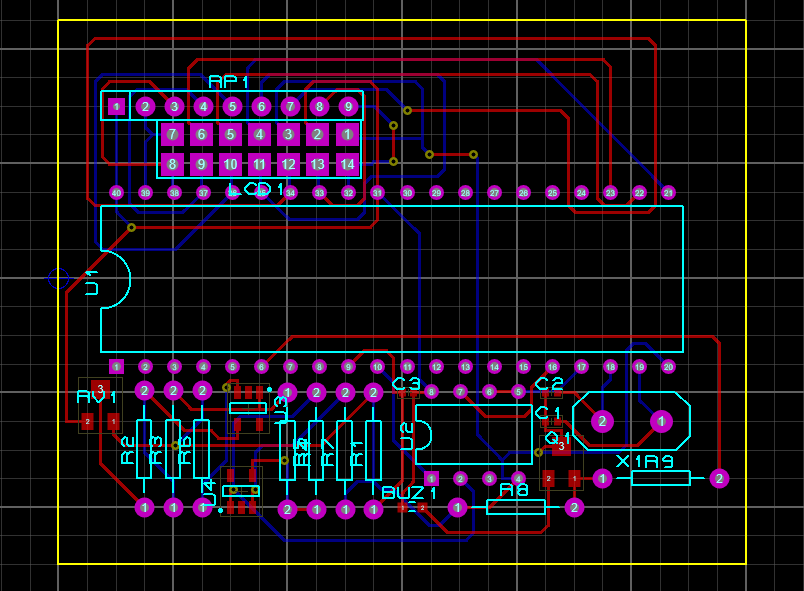Pick U1 pin 28 pad
The image size is (804, 591).
point(465,193)
